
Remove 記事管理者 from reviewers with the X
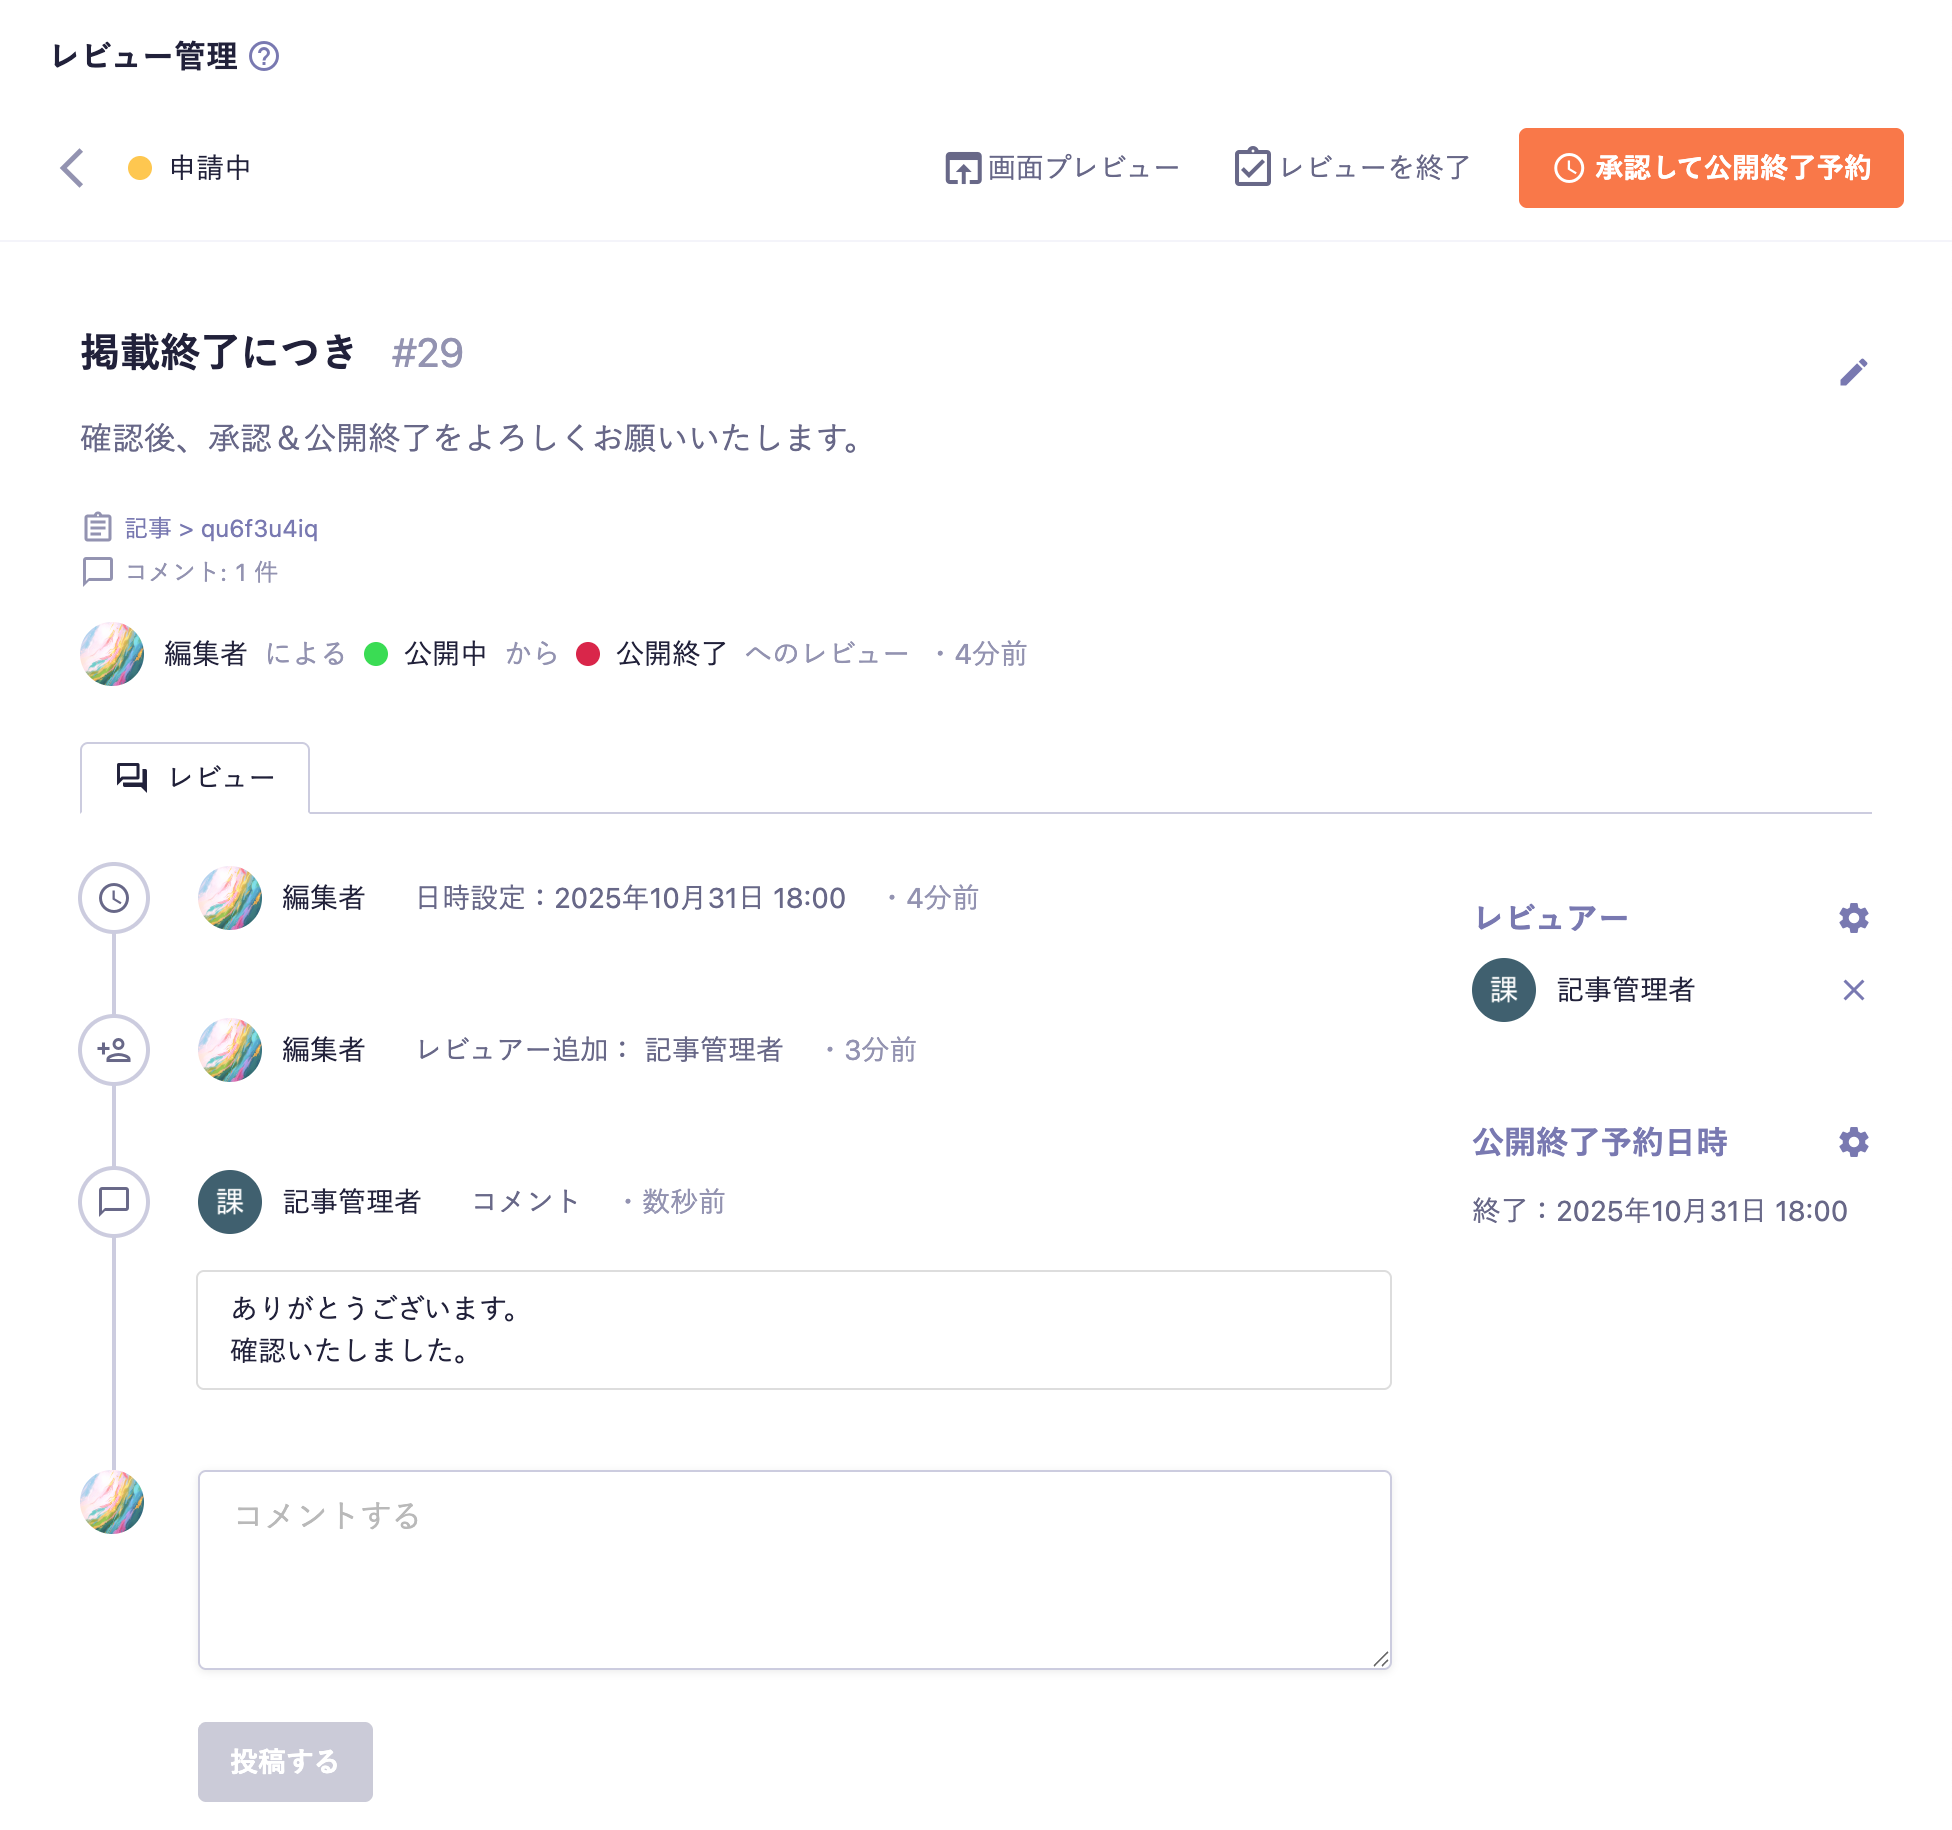[1856, 990]
